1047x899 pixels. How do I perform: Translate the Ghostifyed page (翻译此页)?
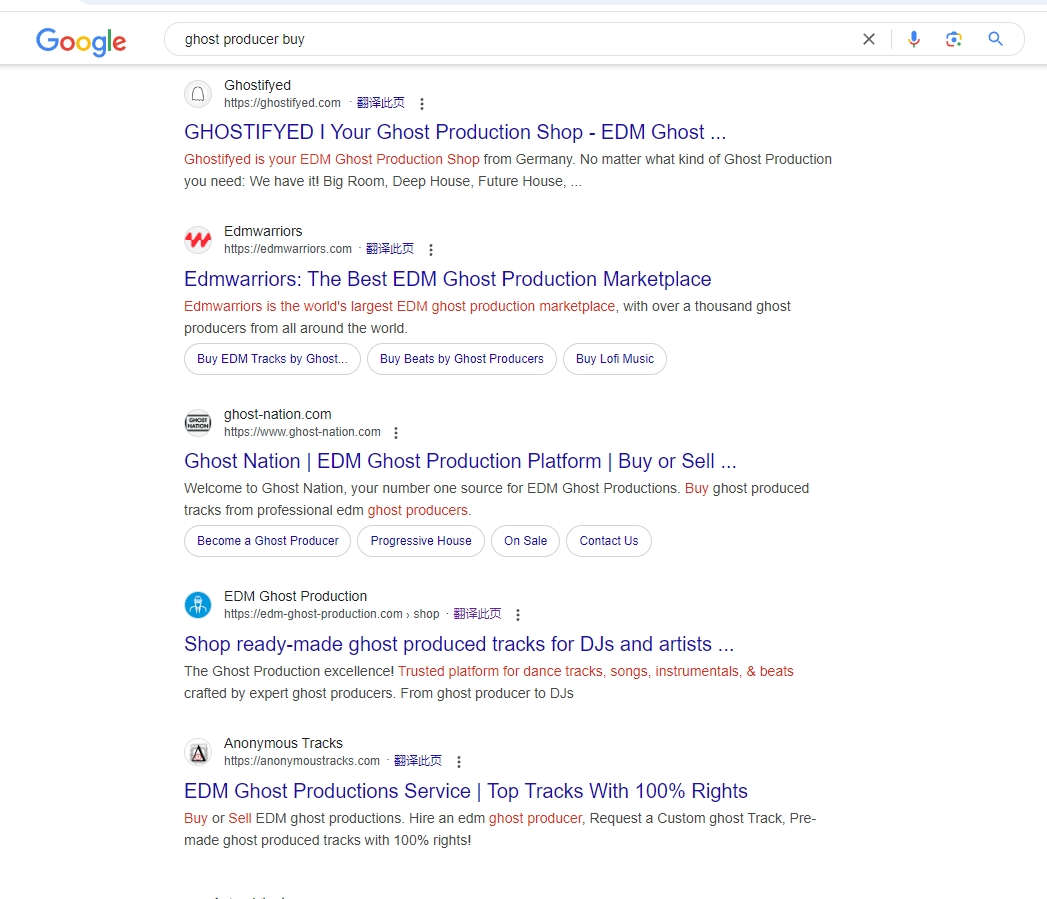[381, 103]
